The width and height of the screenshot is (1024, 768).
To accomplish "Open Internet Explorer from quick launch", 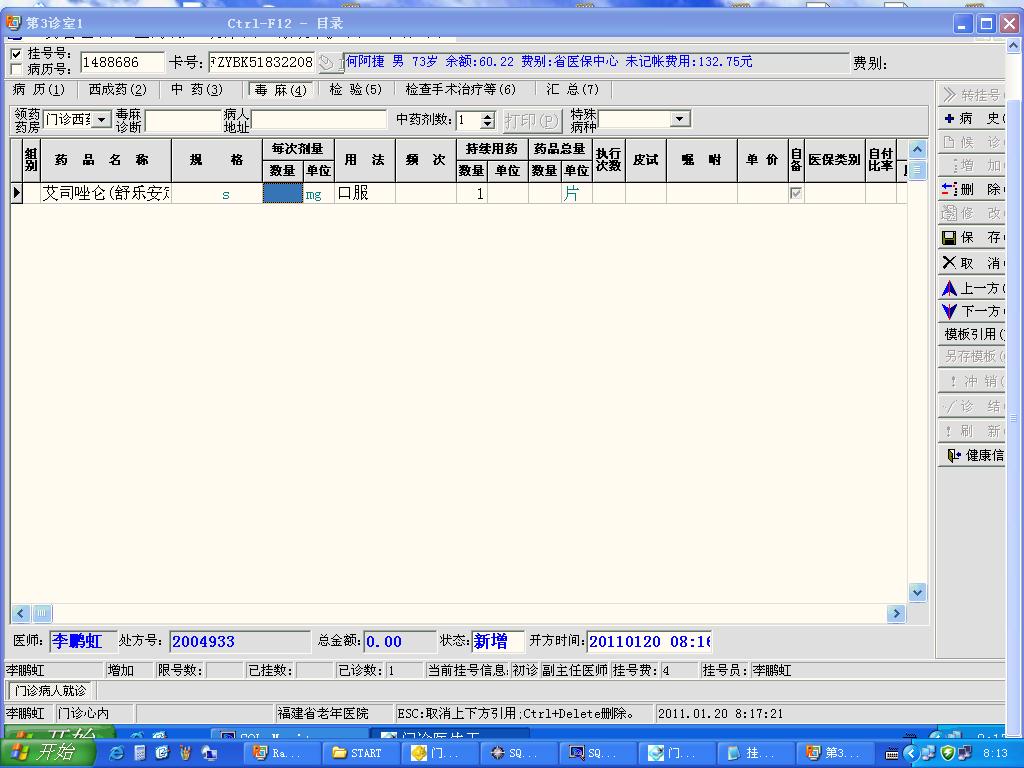I will tap(117, 753).
